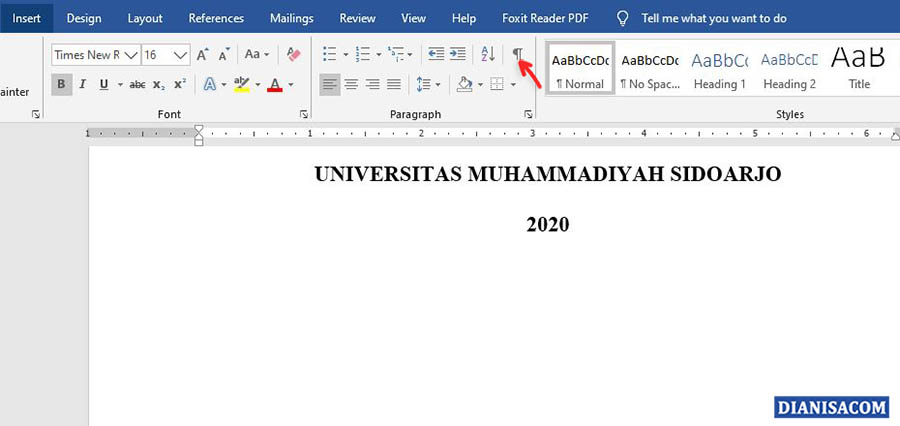
Task: Open the font size dropdown
Action: (x=180, y=55)
